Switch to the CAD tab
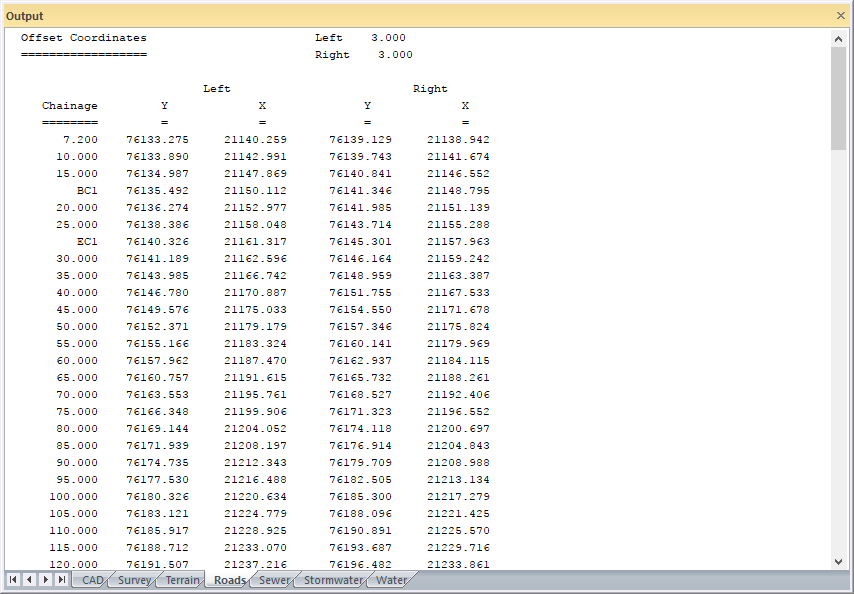Viewport: 854px width, 594px height. point(92,580)
